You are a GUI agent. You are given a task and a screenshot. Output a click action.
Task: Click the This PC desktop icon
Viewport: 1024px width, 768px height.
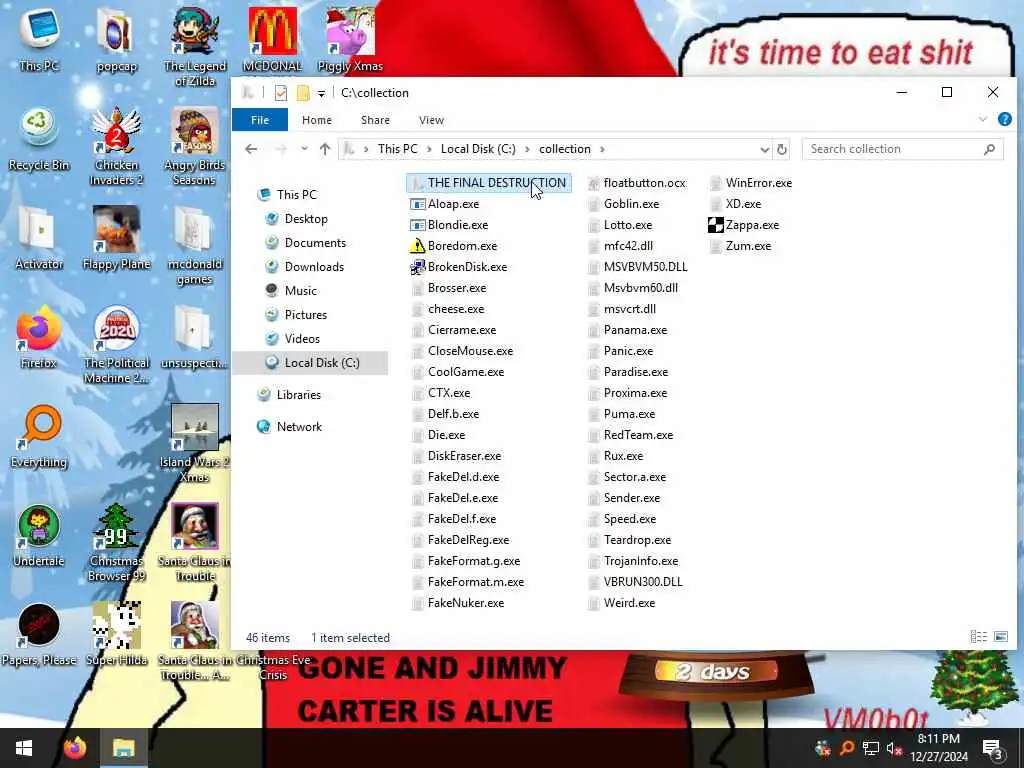[39, 37]
